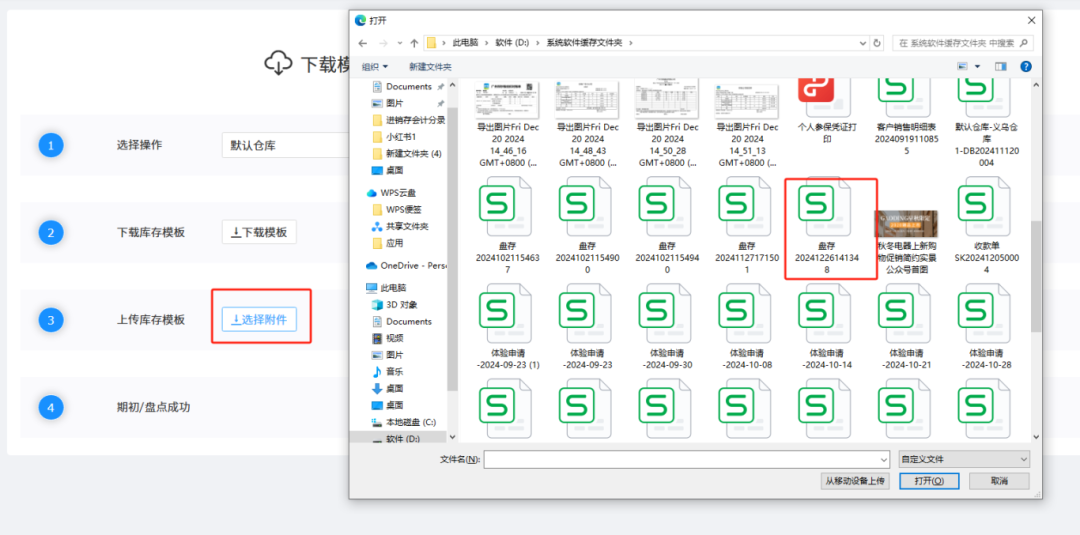
Task: Click 新建文件夹 in the toolbar
Action: 430,66
